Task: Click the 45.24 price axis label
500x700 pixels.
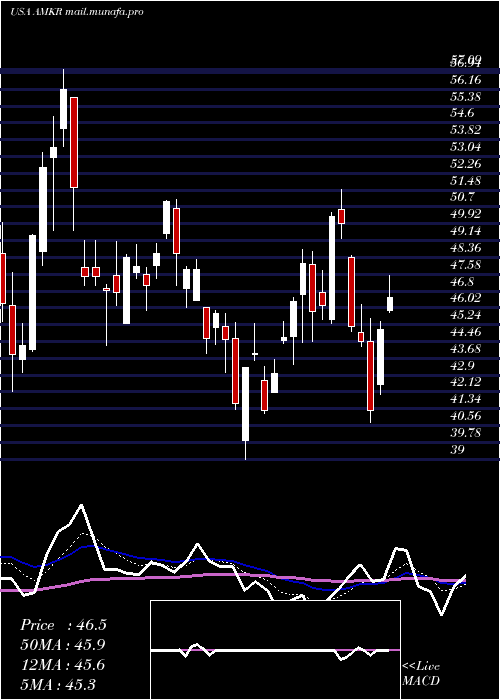Action: [x=466, y=315]
